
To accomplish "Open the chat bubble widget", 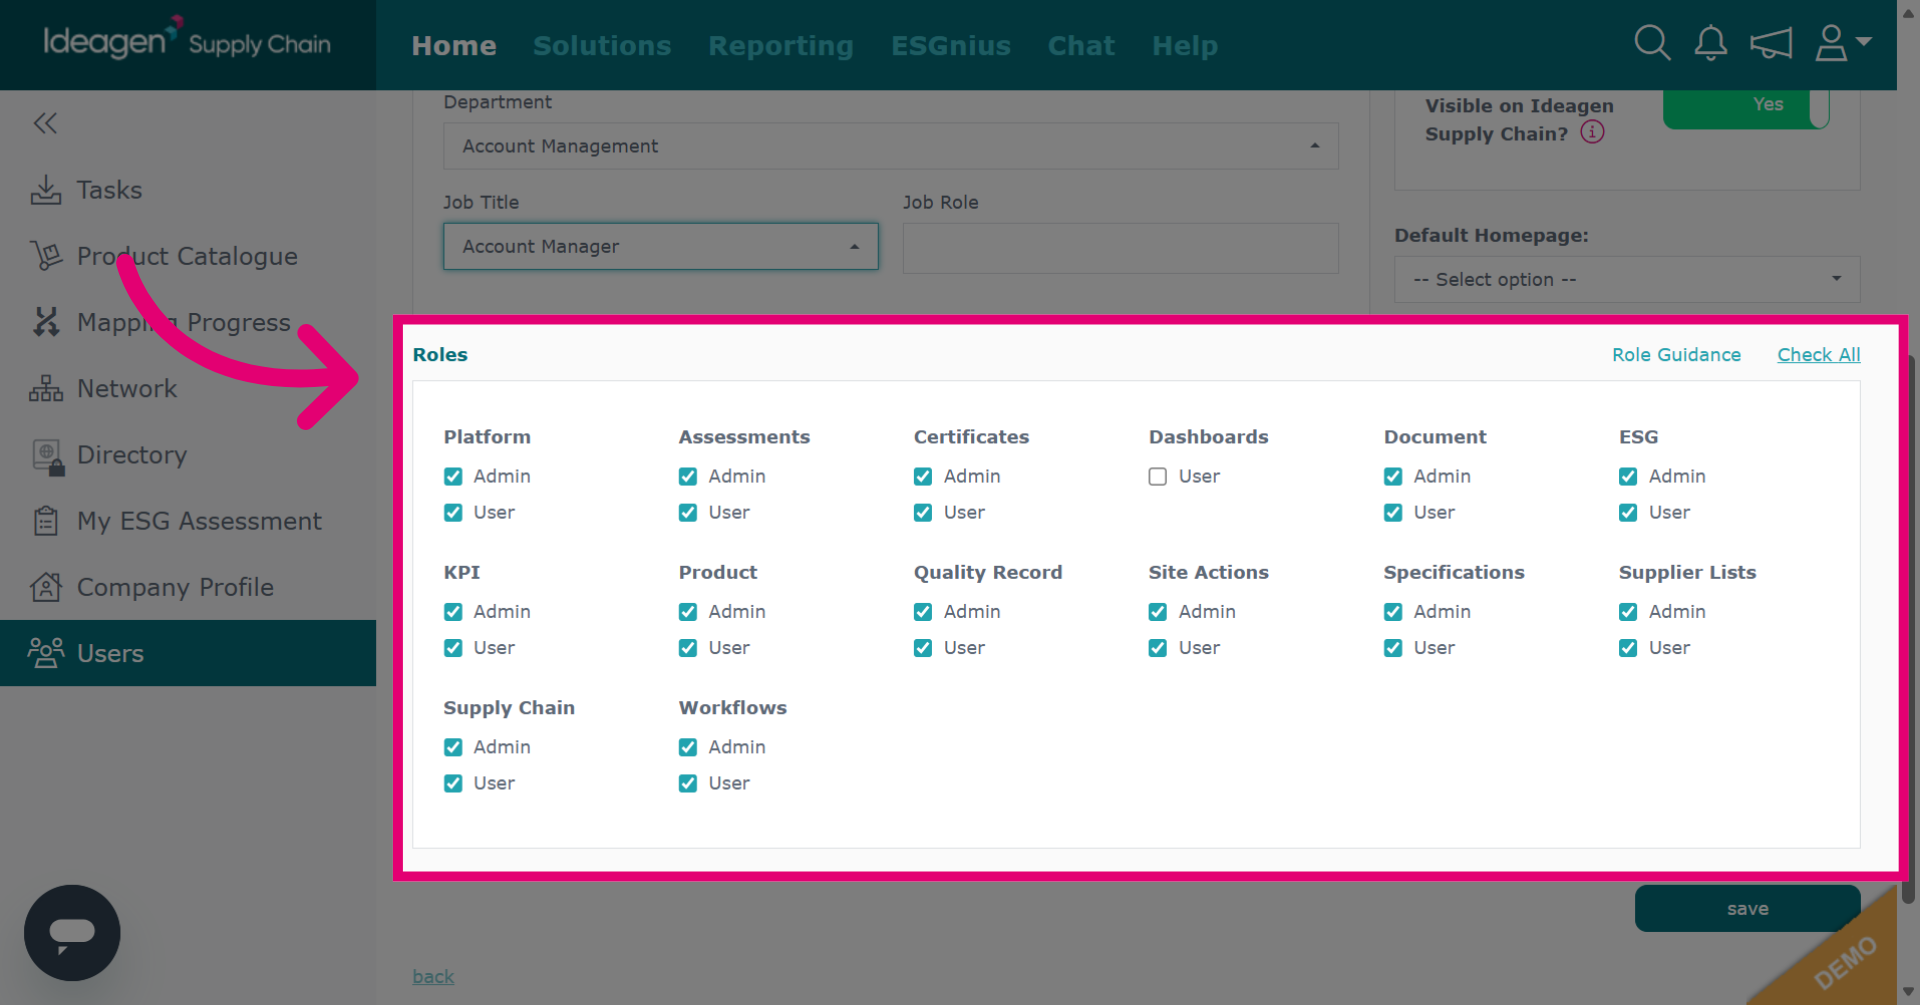I will coord(72,933).
